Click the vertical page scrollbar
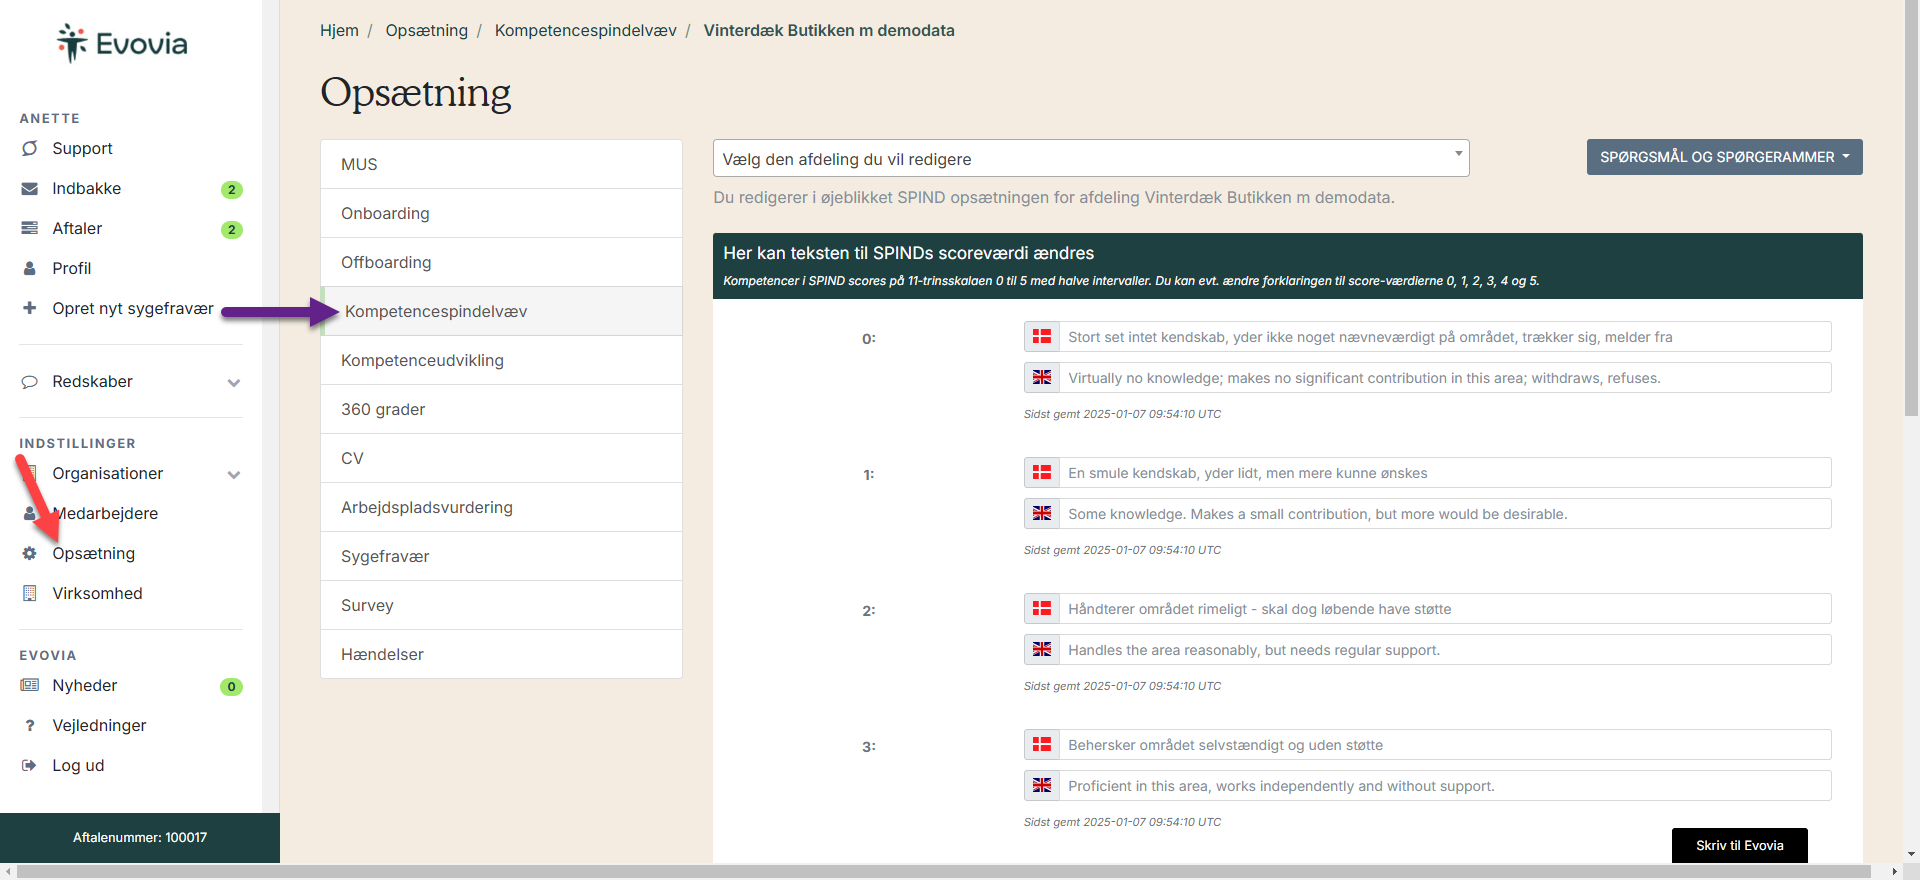The width and height of the screenshot is (1920, 880). pyautogui.click(x=1911, y=210)
